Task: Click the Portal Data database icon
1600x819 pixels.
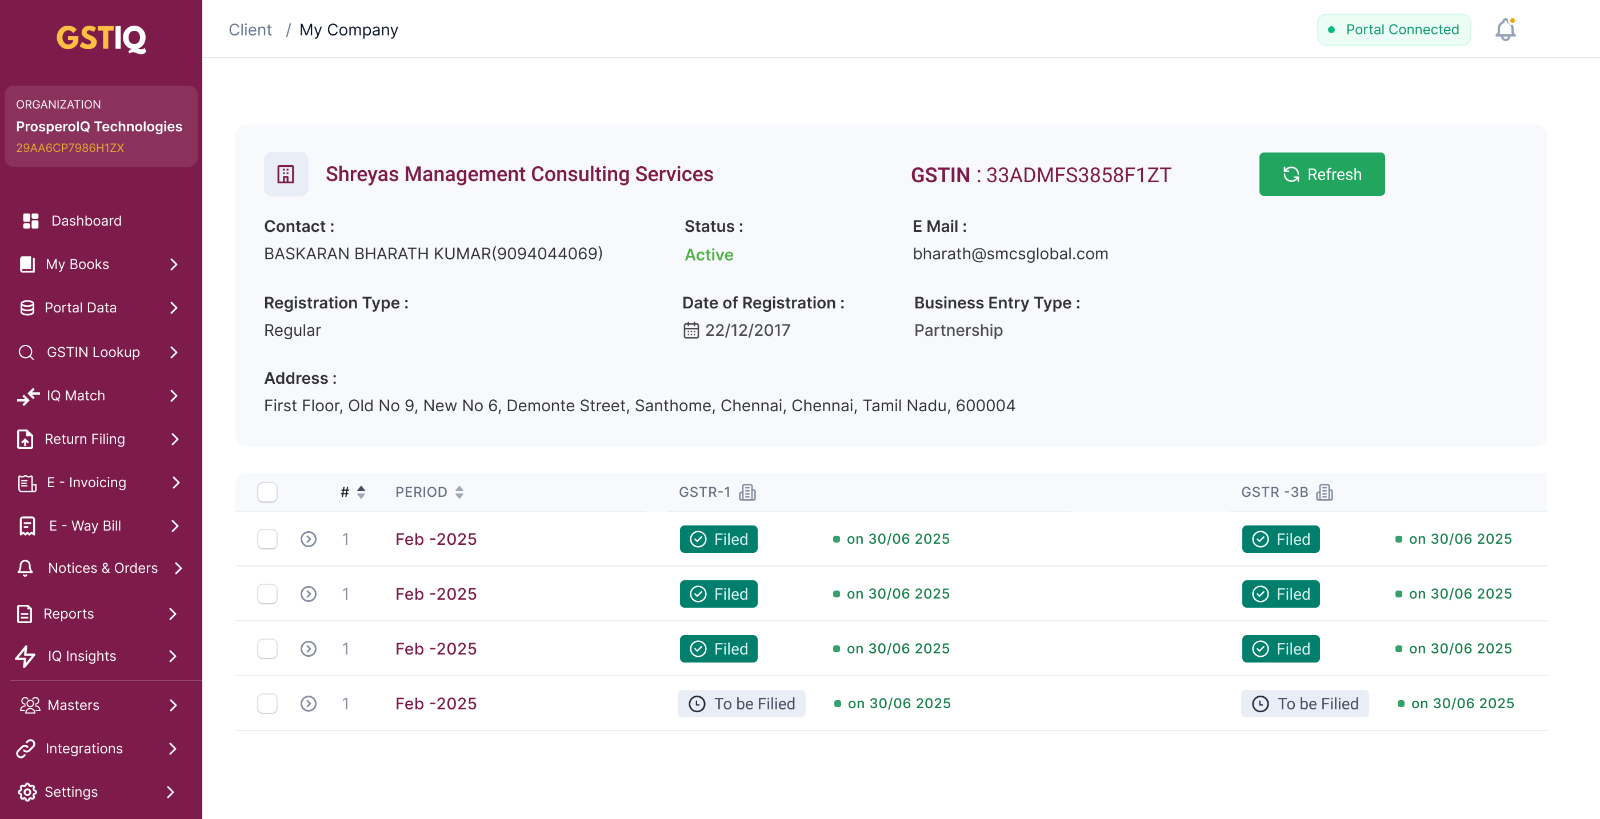Action: pos(28,308)
